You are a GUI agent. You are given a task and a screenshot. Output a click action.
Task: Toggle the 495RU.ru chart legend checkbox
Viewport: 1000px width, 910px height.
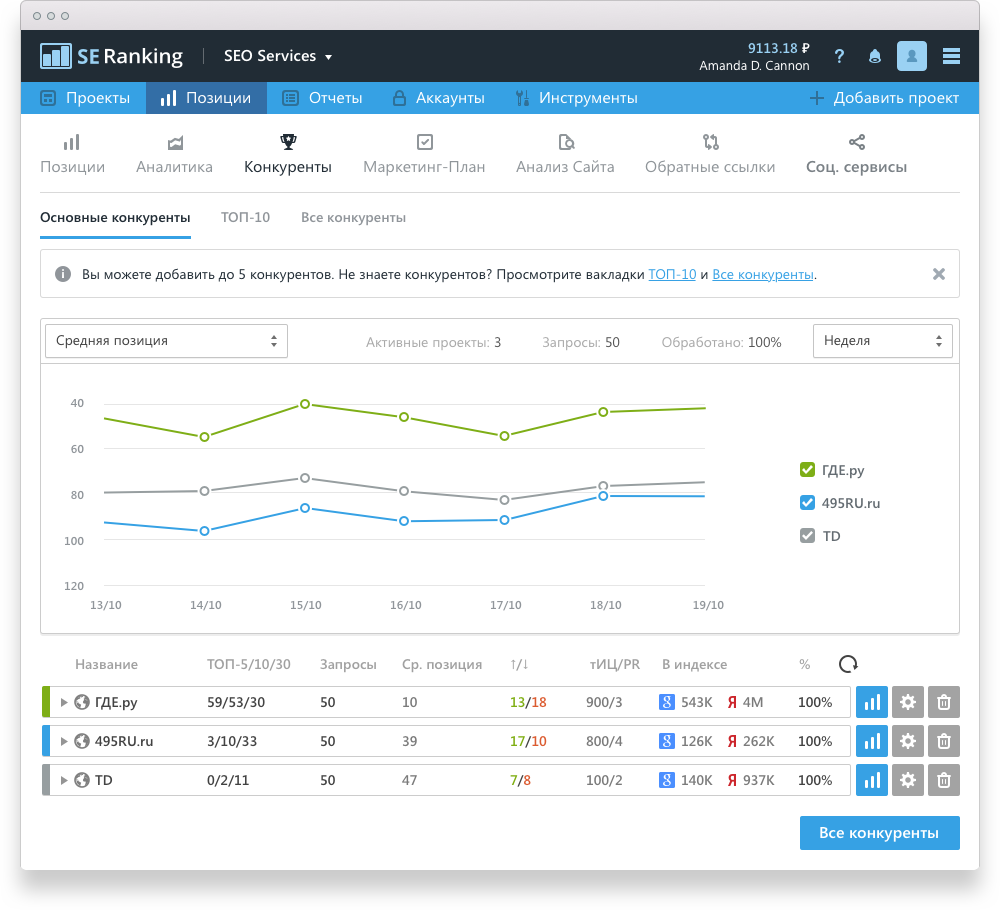tap(807, 503)
